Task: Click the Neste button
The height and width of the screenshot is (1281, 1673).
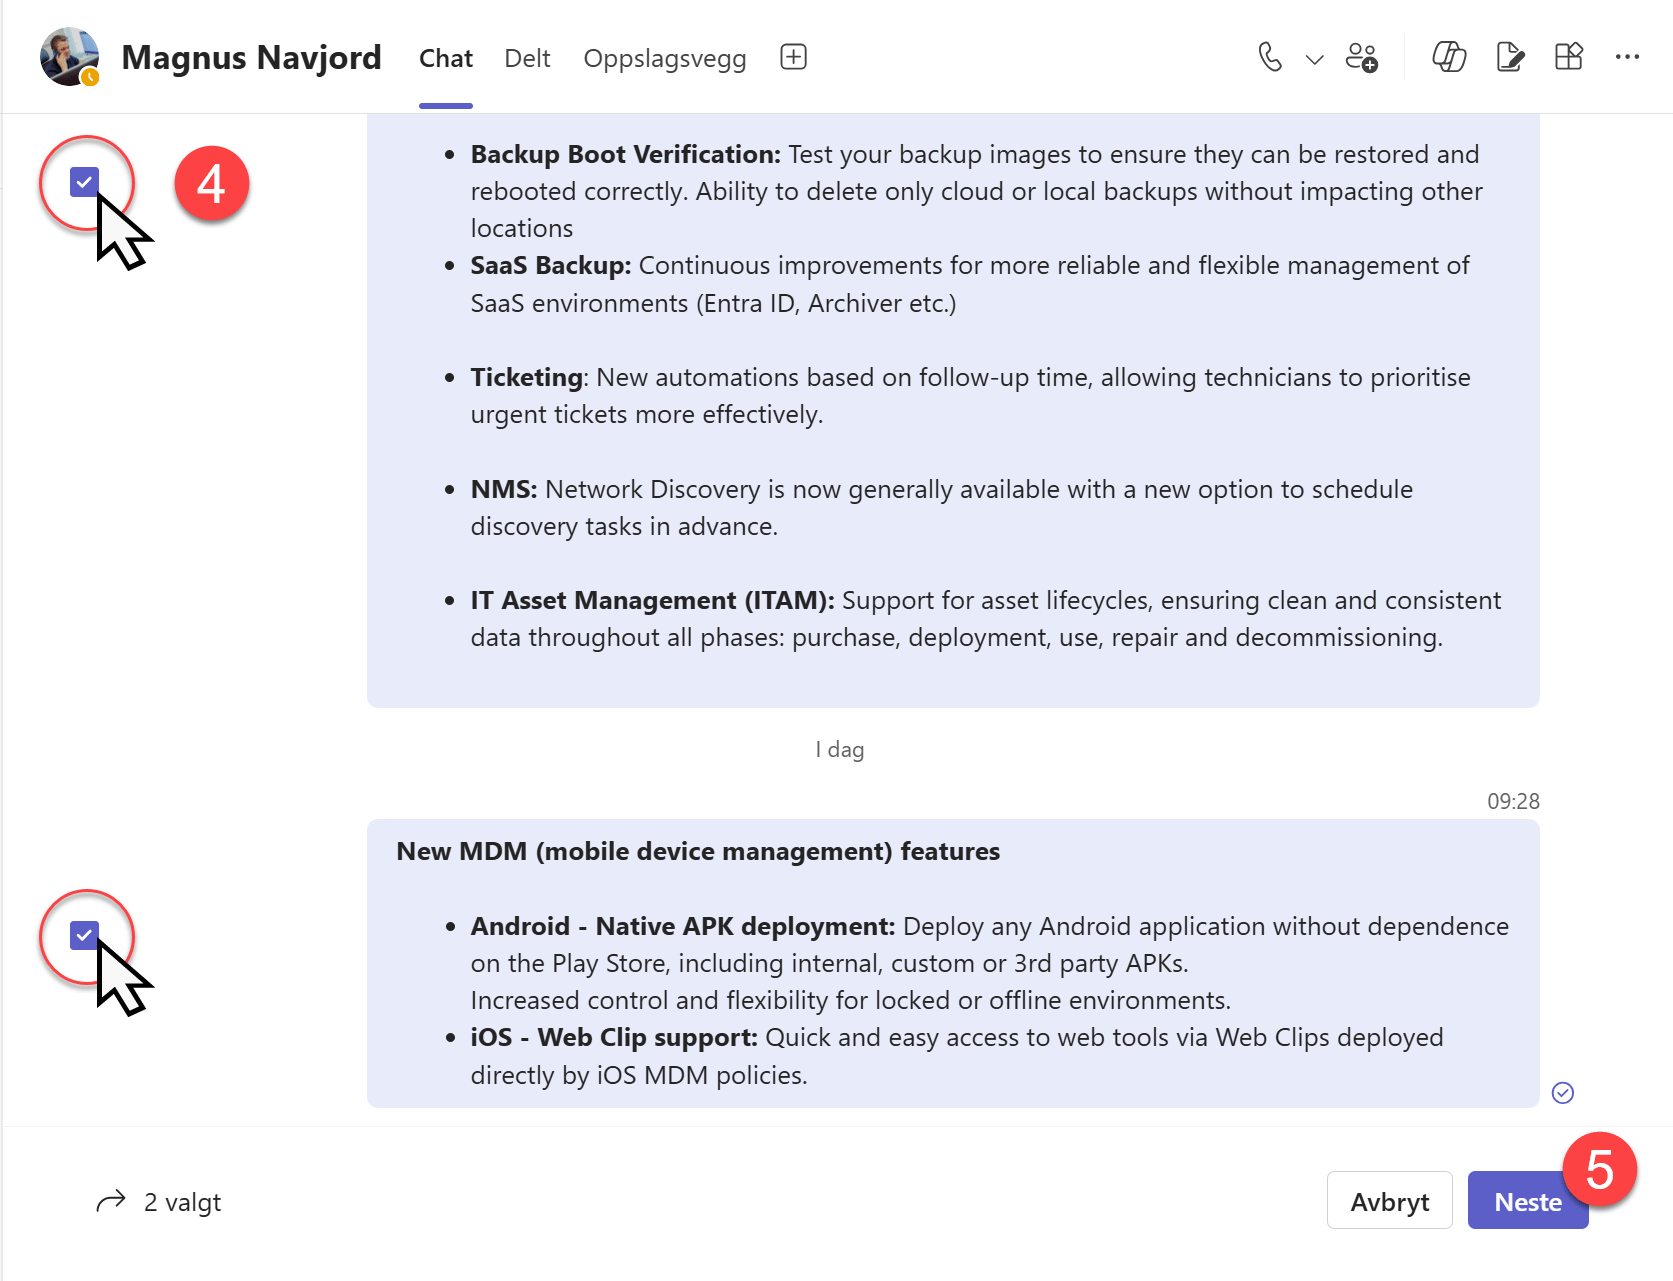Action: pos(1527,1201)
